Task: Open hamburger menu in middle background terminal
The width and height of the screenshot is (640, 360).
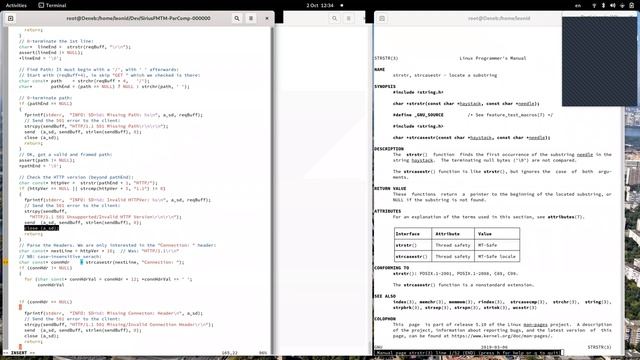Action: coord(349,18)
